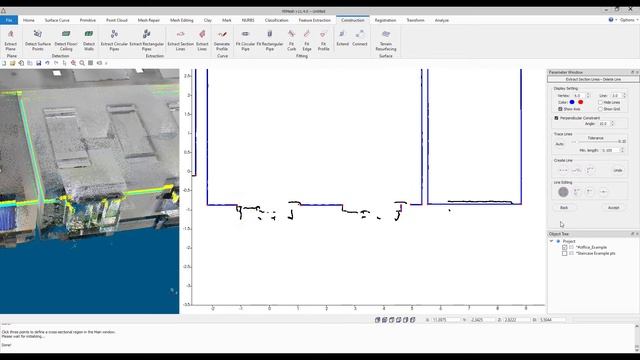
Task: Select the round gray Line Editing button
Action: pos(563,192)
